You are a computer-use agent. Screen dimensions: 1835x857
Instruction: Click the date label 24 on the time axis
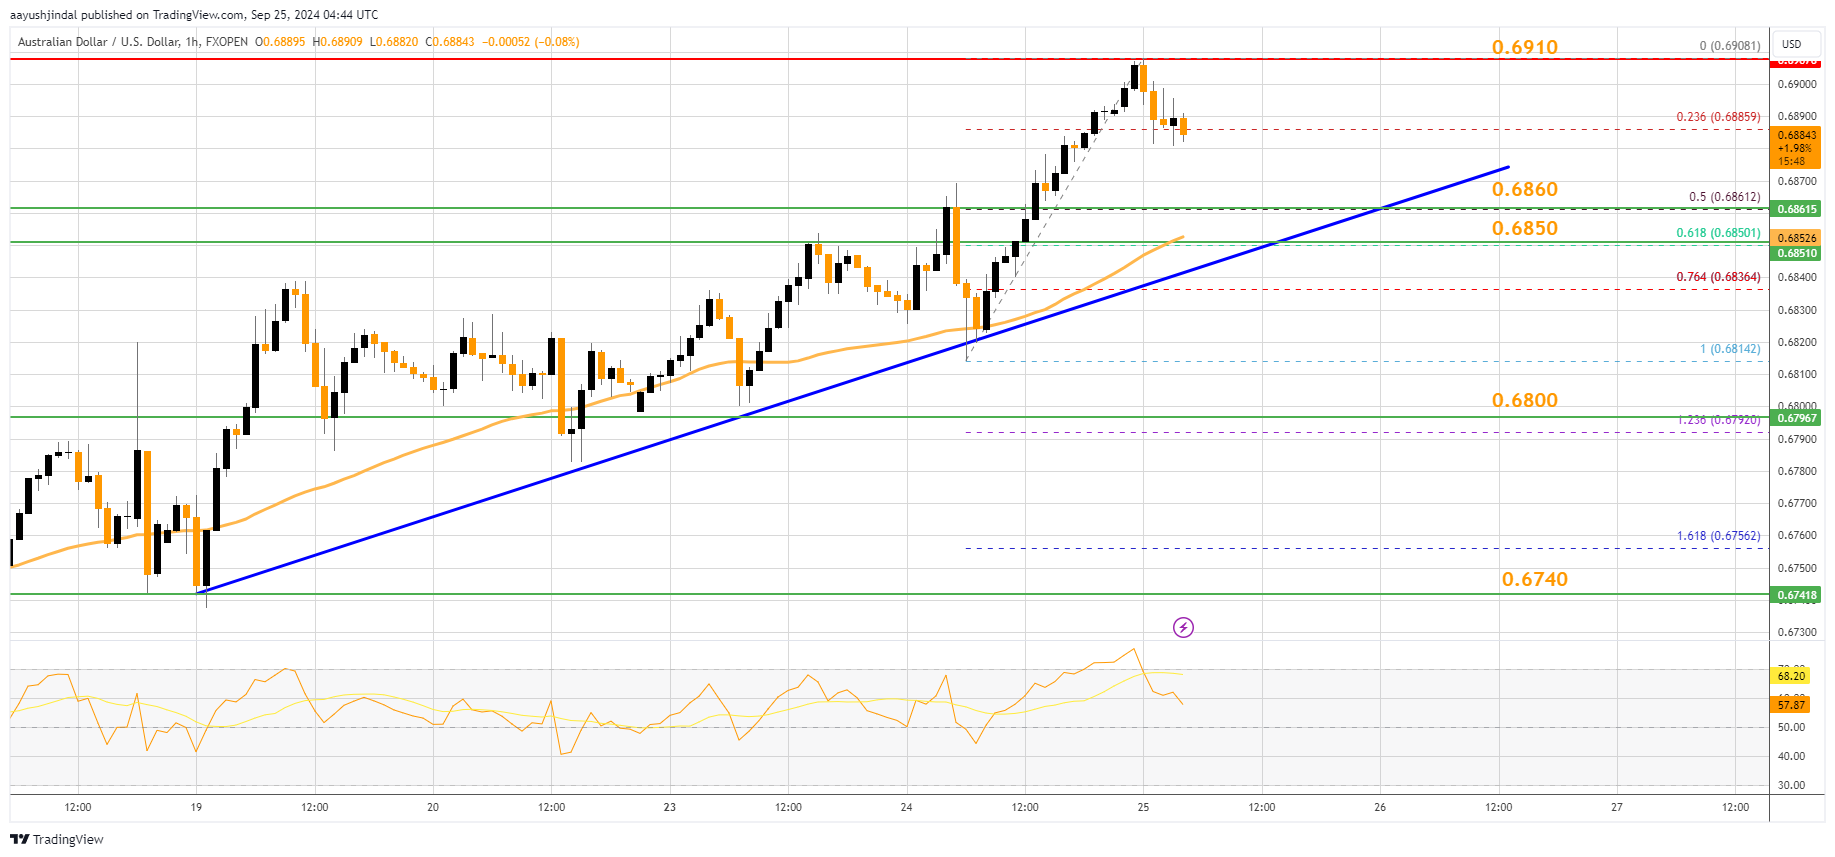(907, 807)
